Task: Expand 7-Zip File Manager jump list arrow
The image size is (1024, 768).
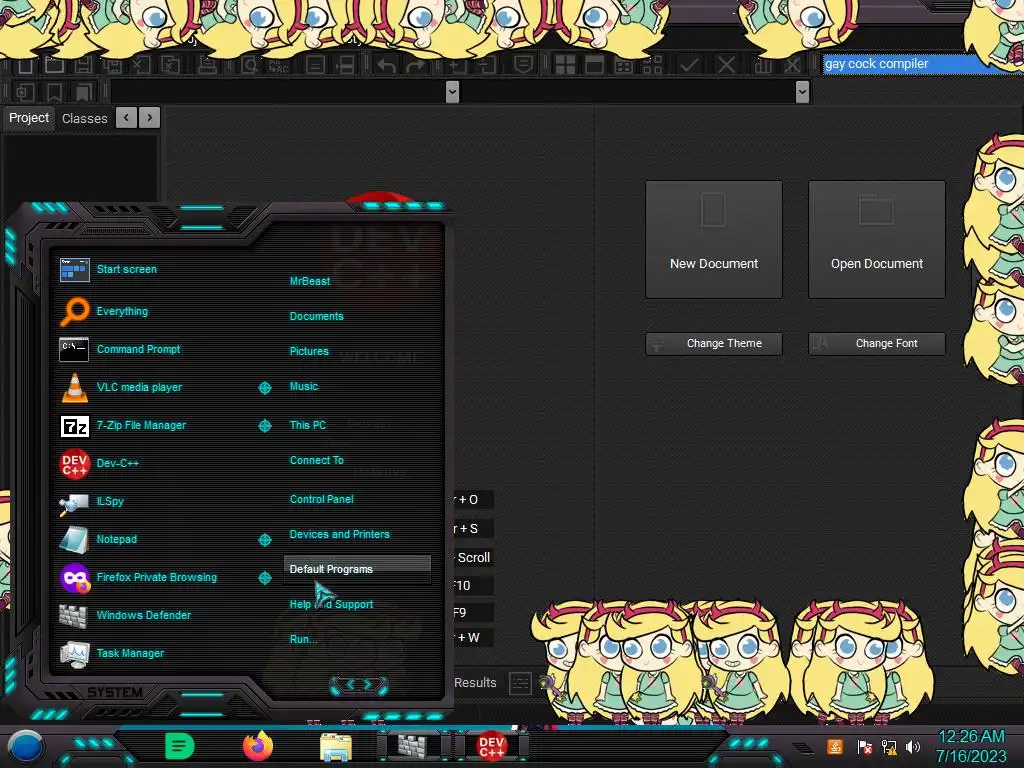Action: (x=264, y=425)
